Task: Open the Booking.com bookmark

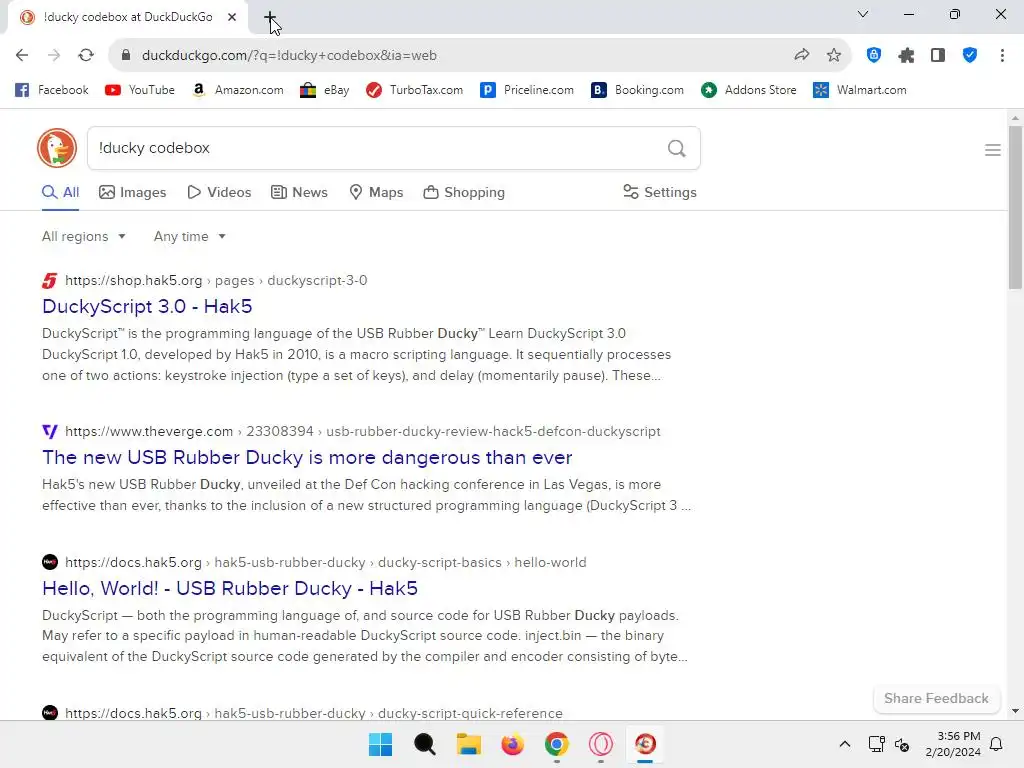Action: tap(637, 90)
